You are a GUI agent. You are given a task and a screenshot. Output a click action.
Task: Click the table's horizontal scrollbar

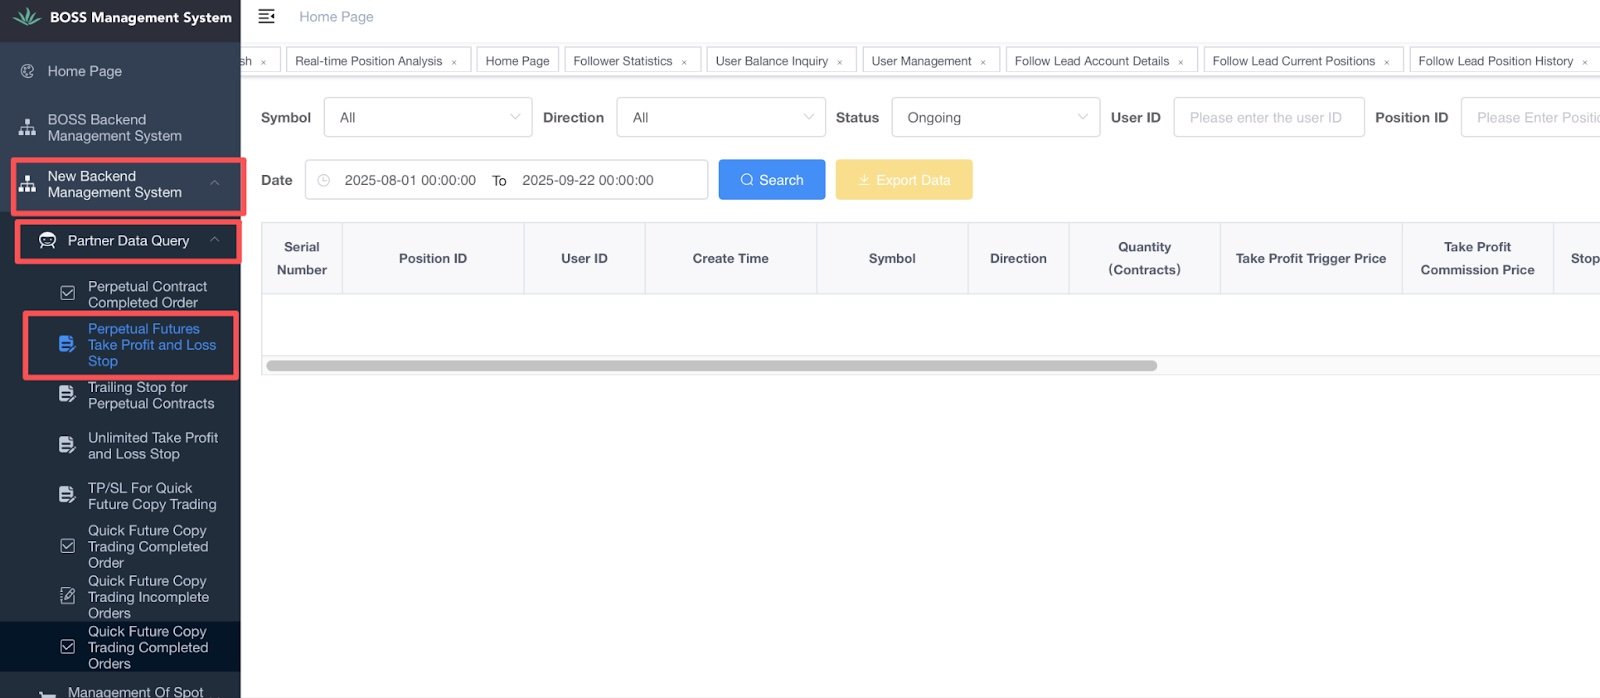tap(711, 366)
